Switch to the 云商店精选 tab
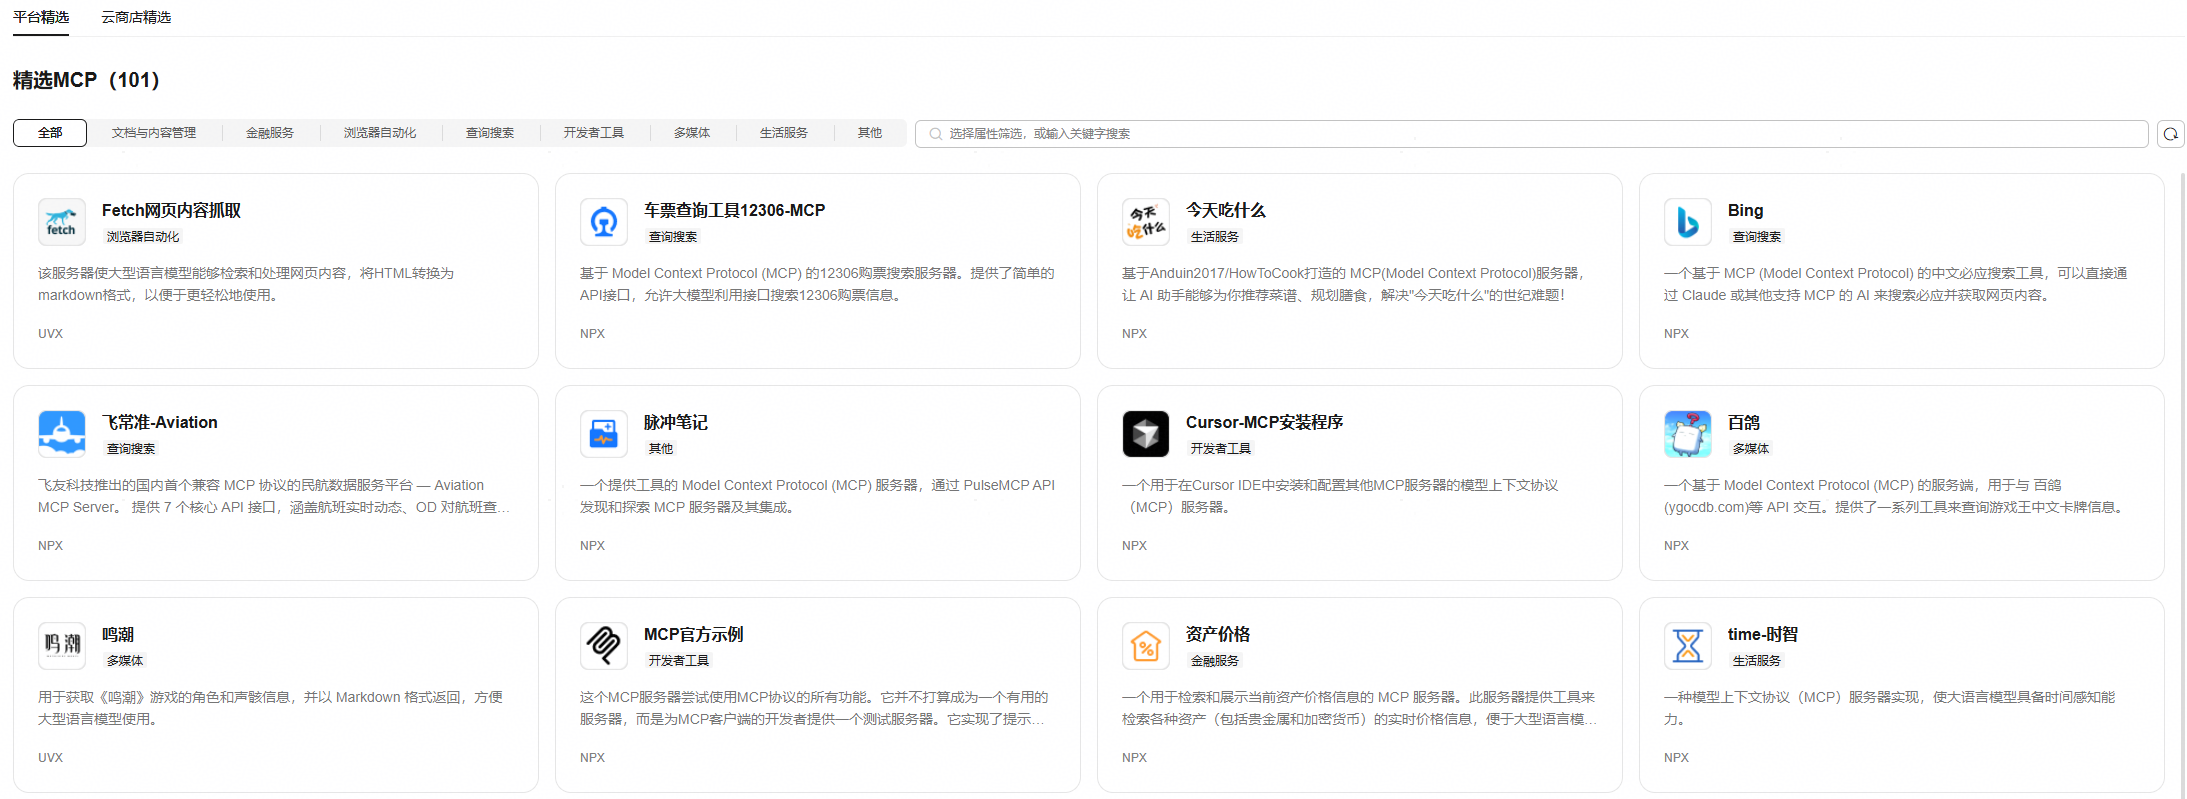The height and width of the screenshot is (799, 2187). pos(136,17)
